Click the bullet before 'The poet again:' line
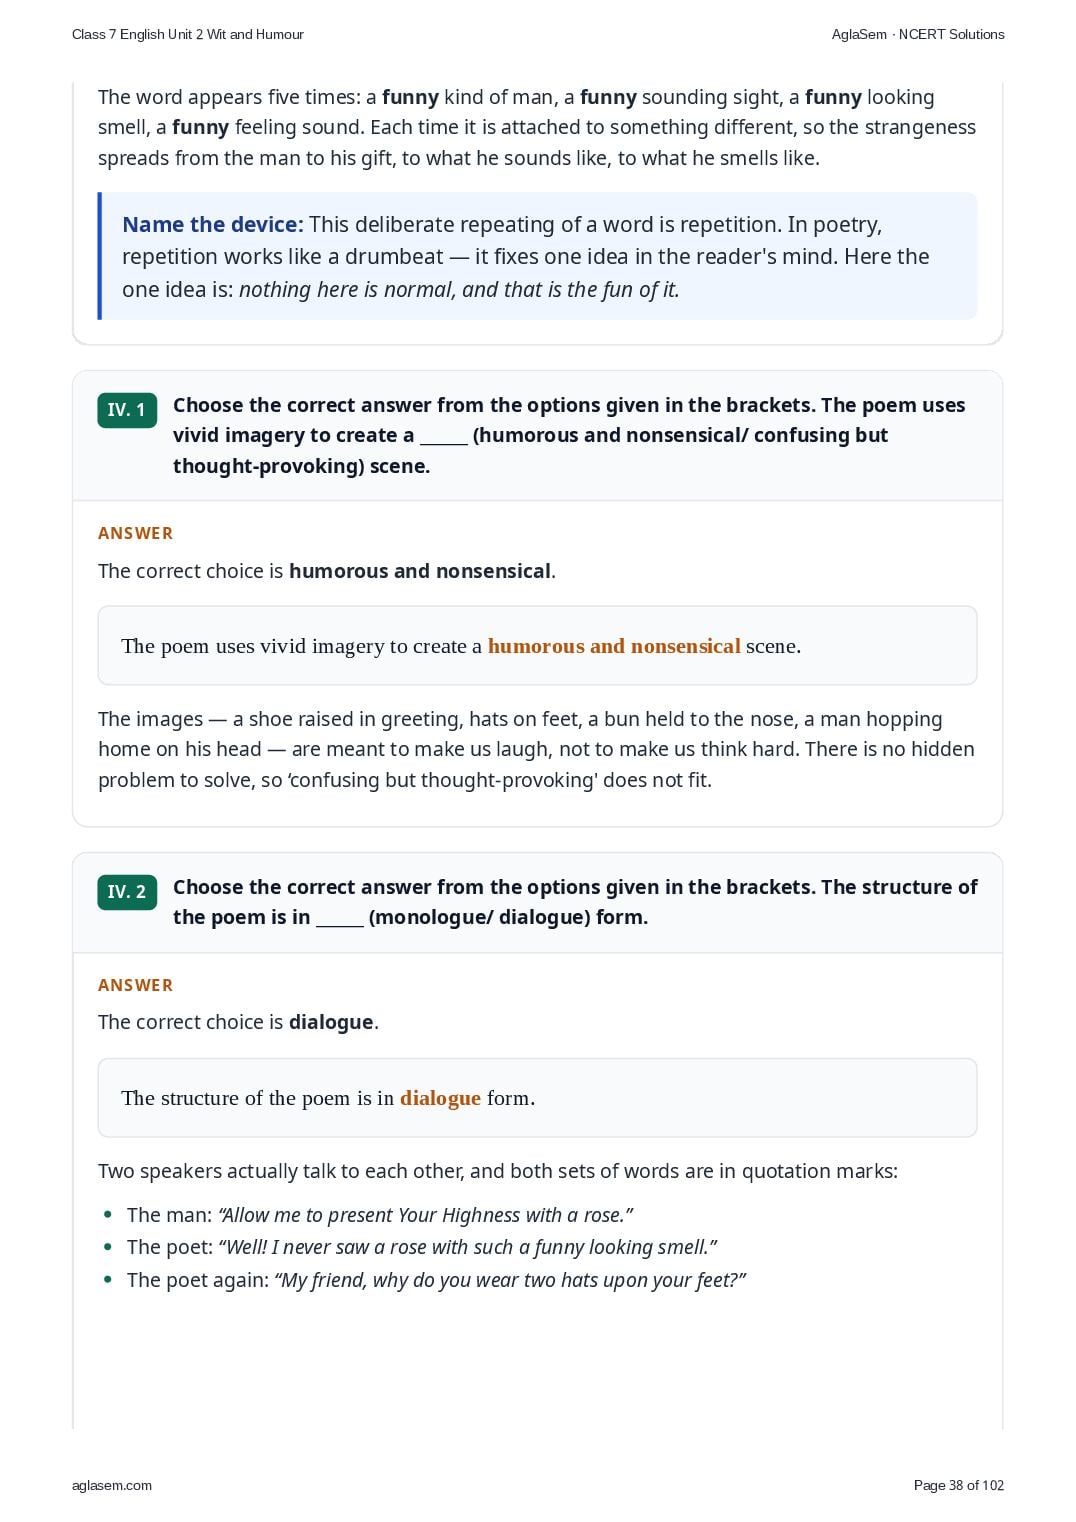The height and width of the screenshot is (1522, 1076). pyautogui.click(x=108, y=1280)
